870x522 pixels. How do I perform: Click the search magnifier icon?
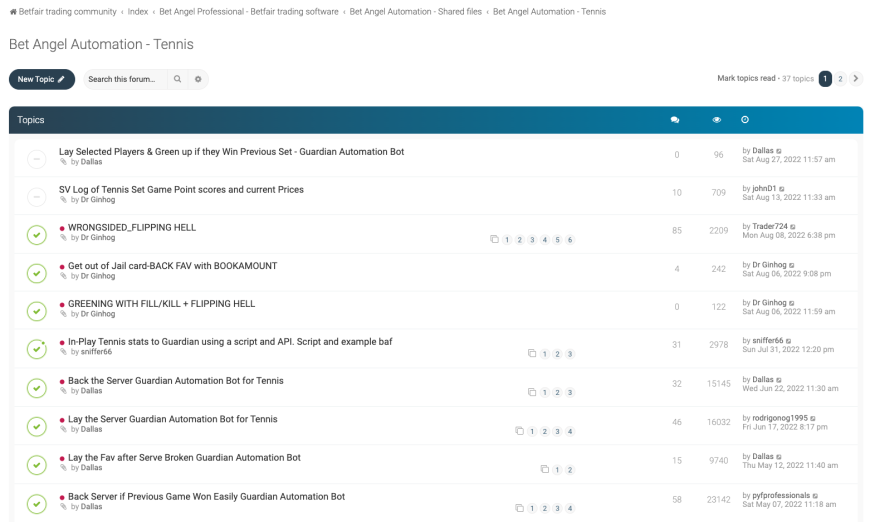pyautogui.click(x=178, y=79)
